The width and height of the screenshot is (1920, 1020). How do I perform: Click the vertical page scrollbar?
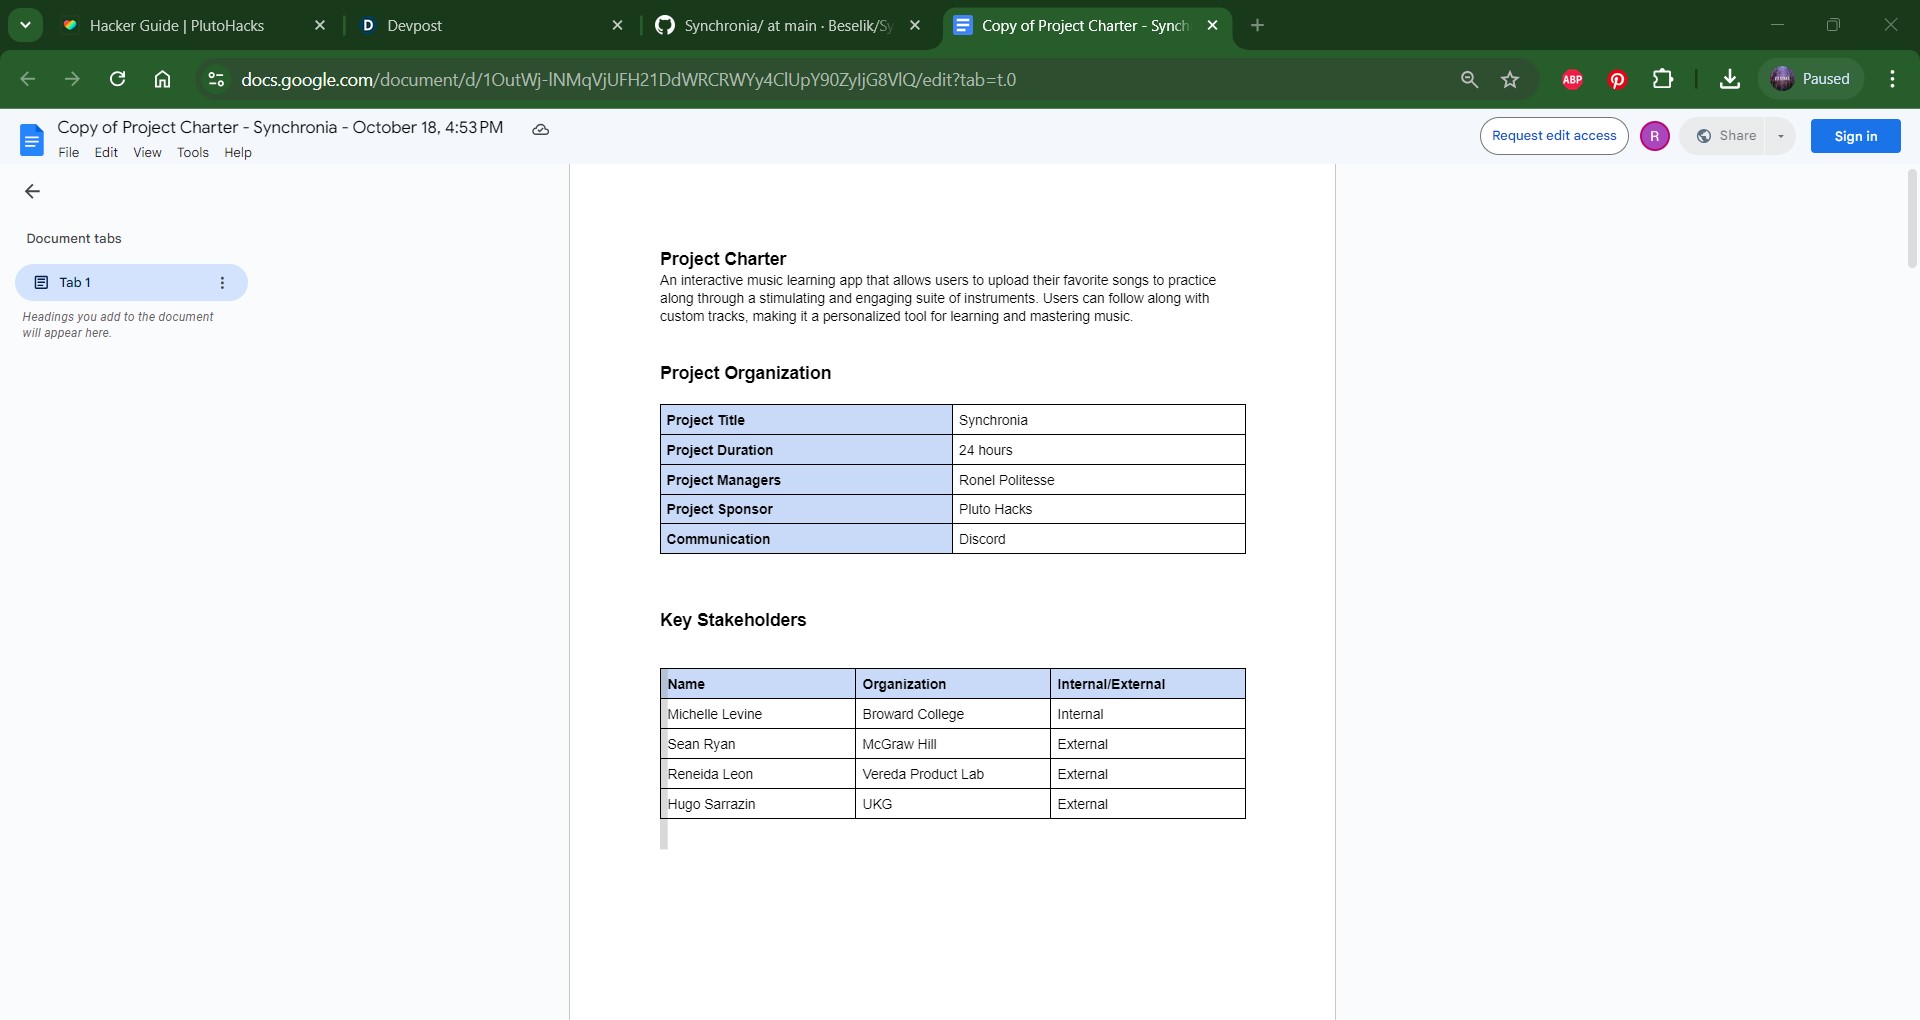pos(1911,220)
